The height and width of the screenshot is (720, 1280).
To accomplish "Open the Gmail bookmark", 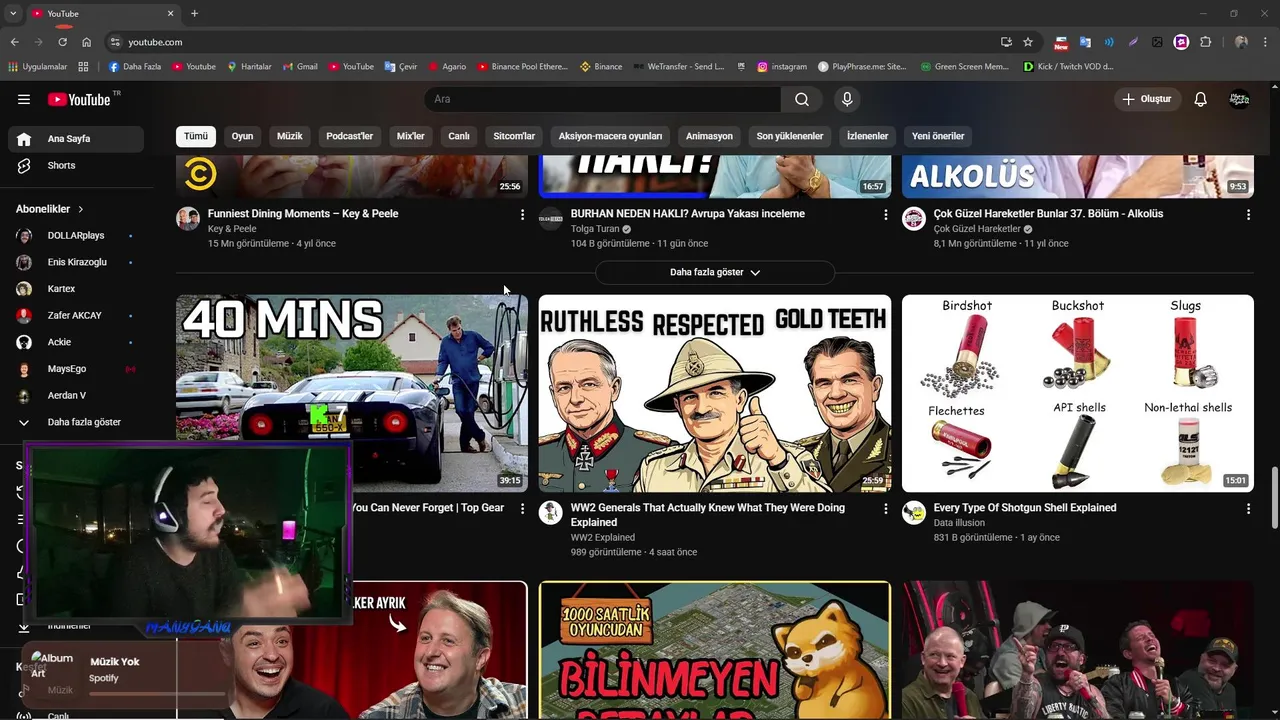I will coord(300,67).
